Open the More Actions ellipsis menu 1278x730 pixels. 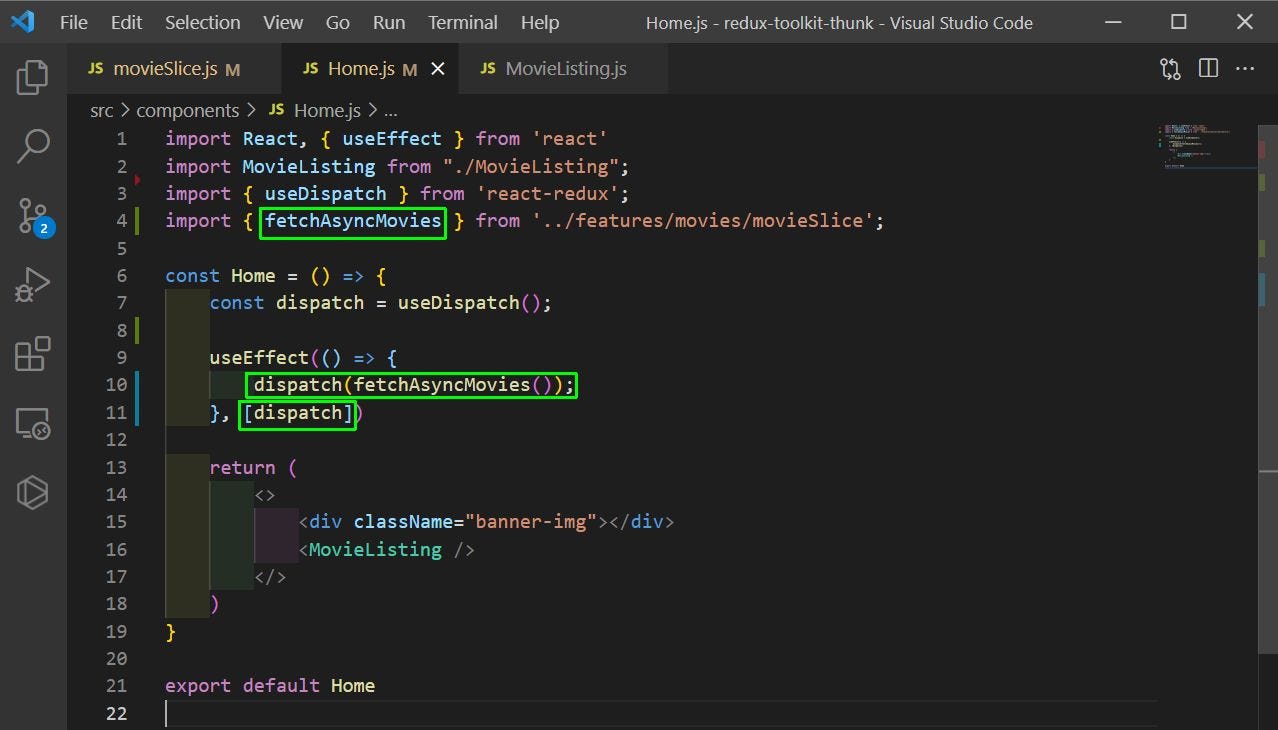click(1245, 68)
